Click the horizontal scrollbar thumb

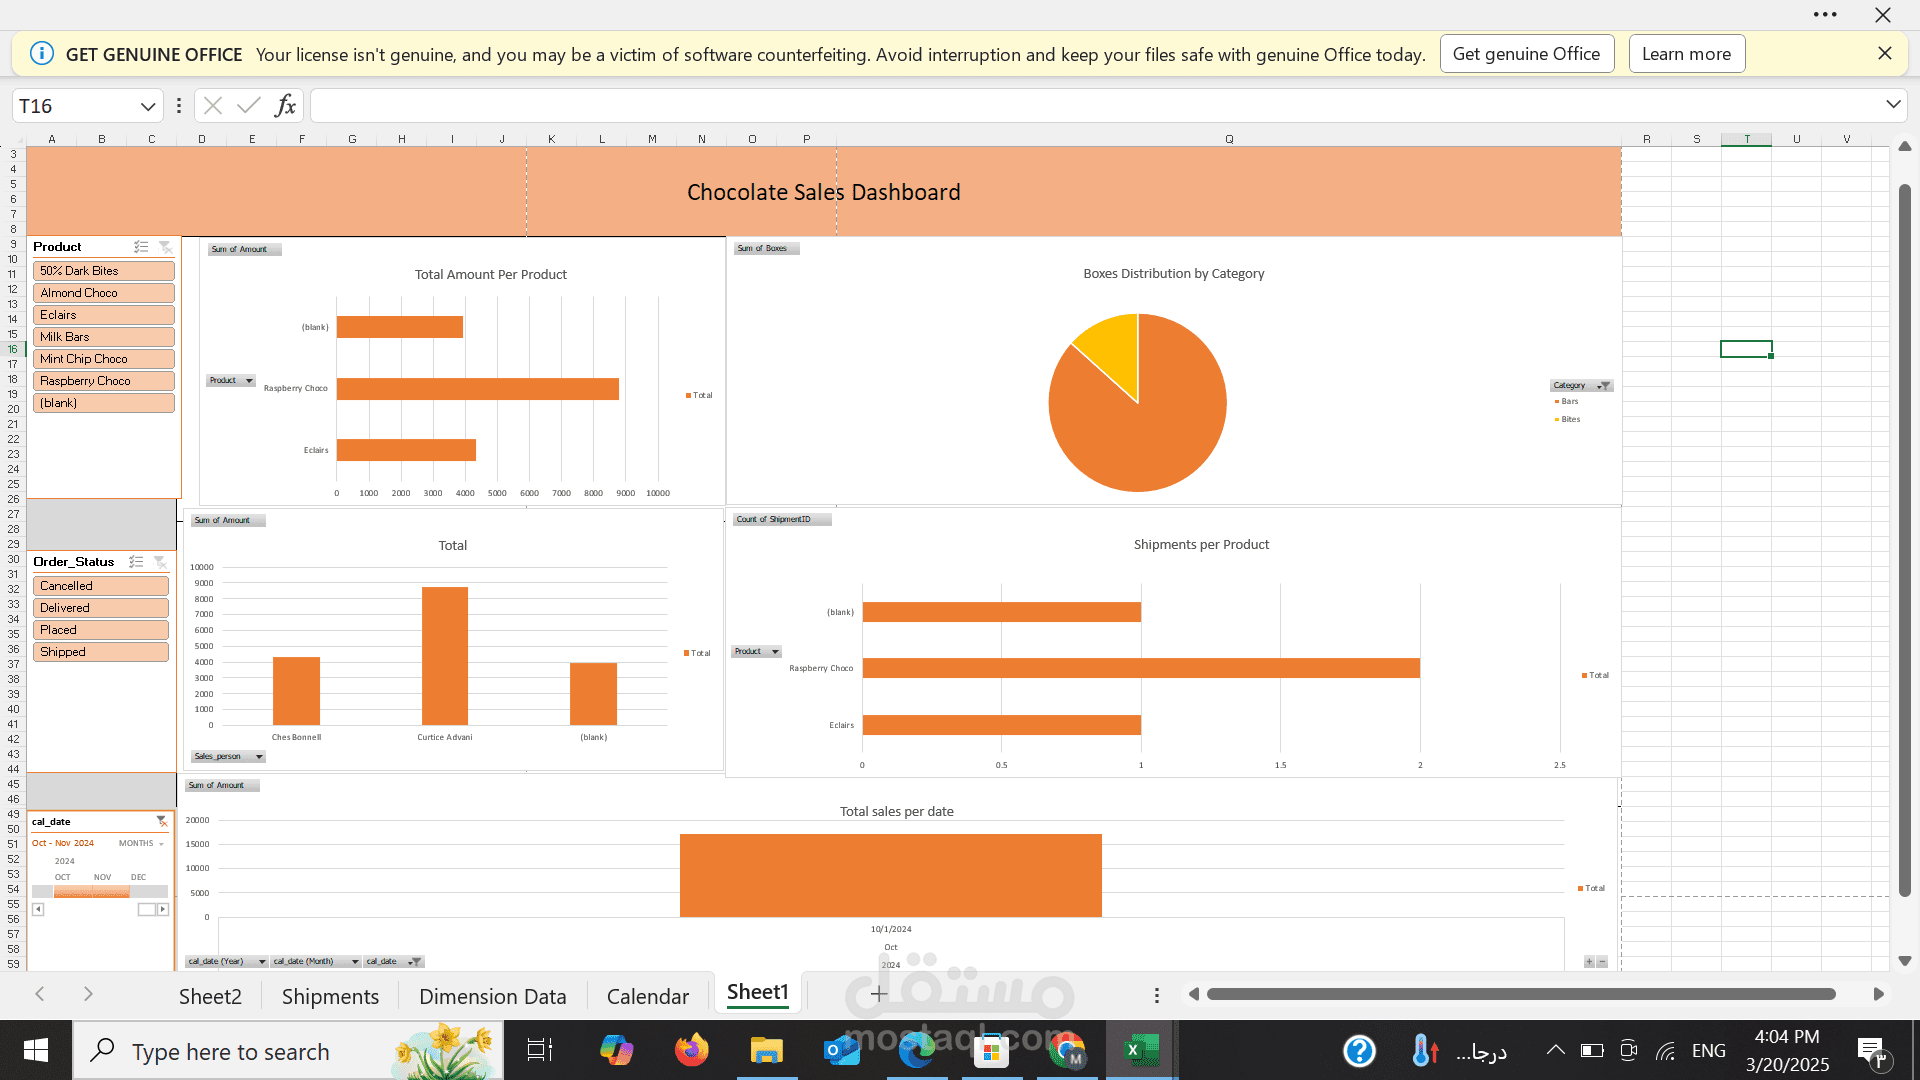tap(1520, 994)
